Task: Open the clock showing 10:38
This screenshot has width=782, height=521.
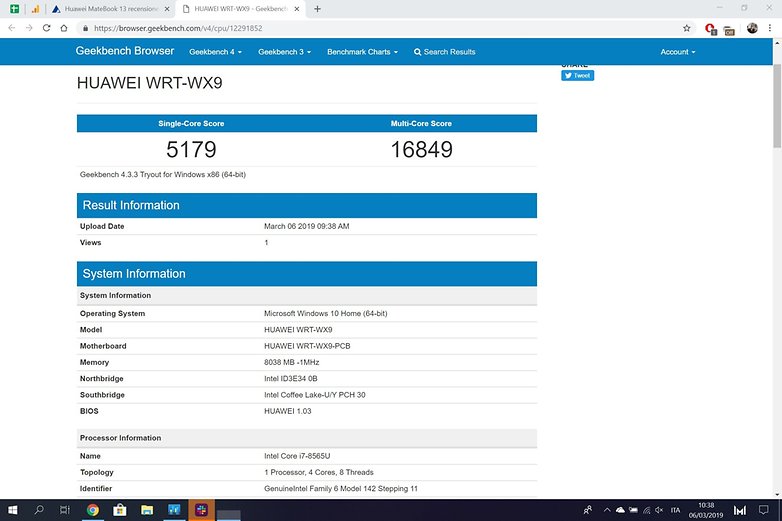Action: click(706, 510)
